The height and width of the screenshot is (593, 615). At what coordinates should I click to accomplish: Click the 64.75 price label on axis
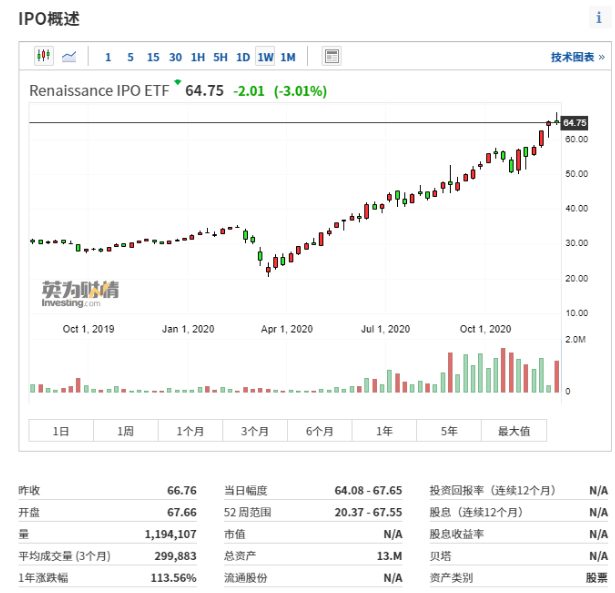pos(575,123)
